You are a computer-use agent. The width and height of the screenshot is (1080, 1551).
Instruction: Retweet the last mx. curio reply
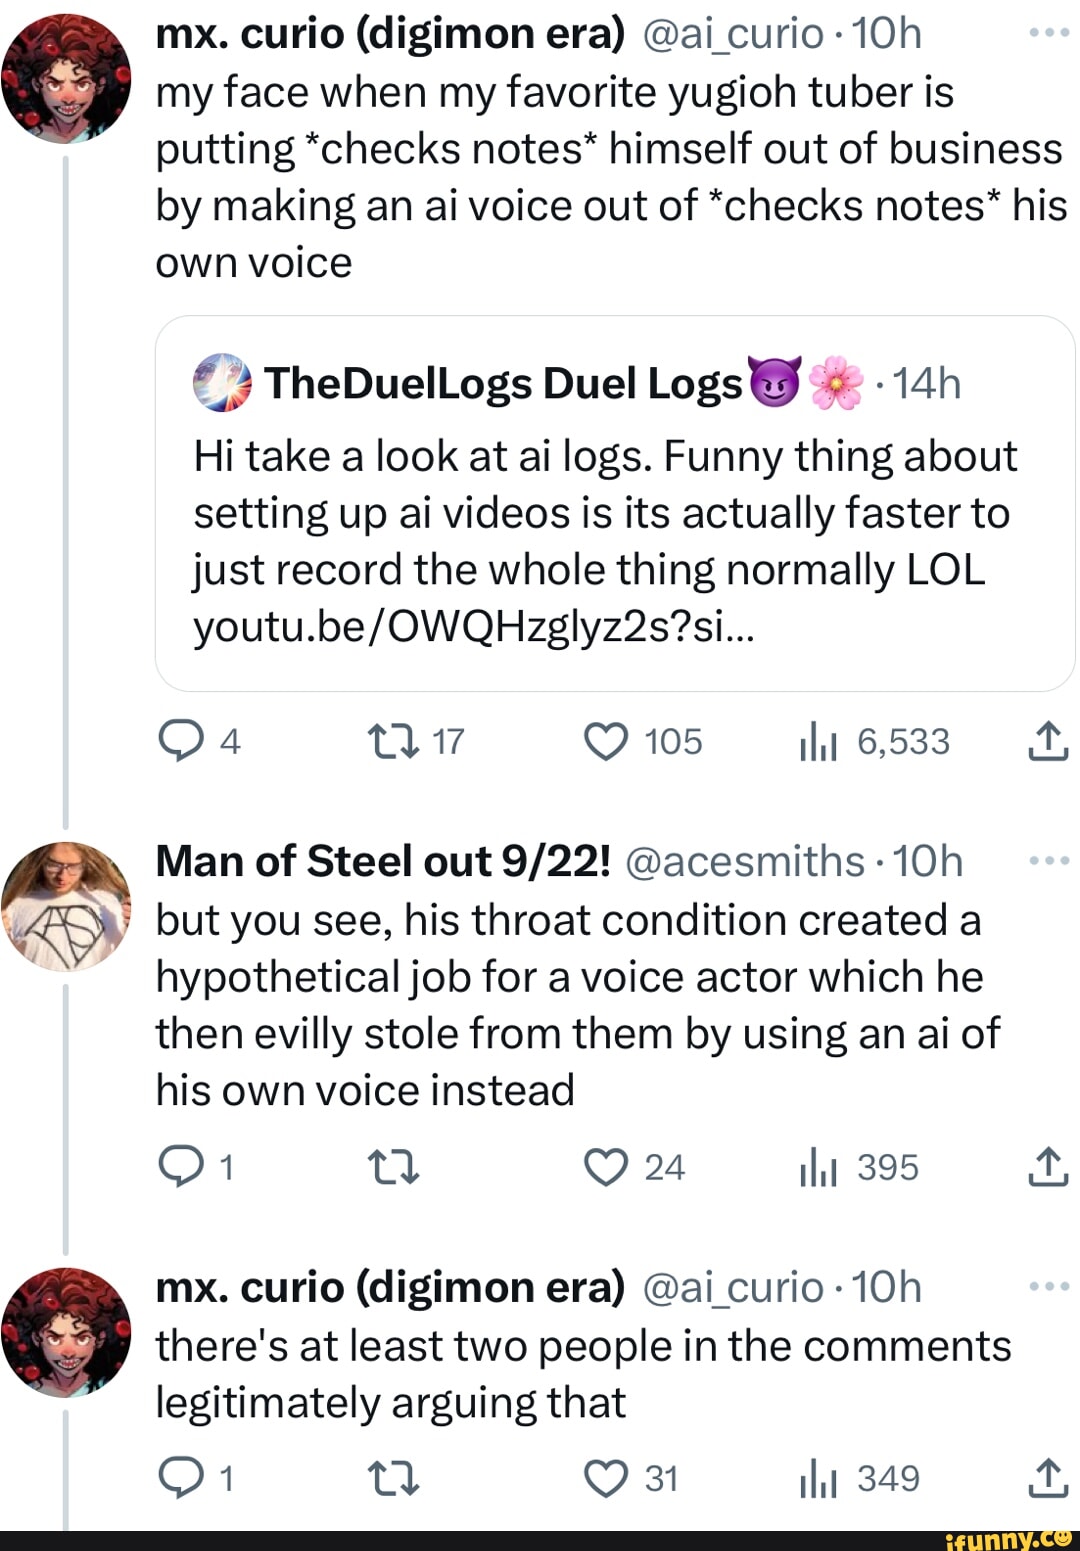393,1479
